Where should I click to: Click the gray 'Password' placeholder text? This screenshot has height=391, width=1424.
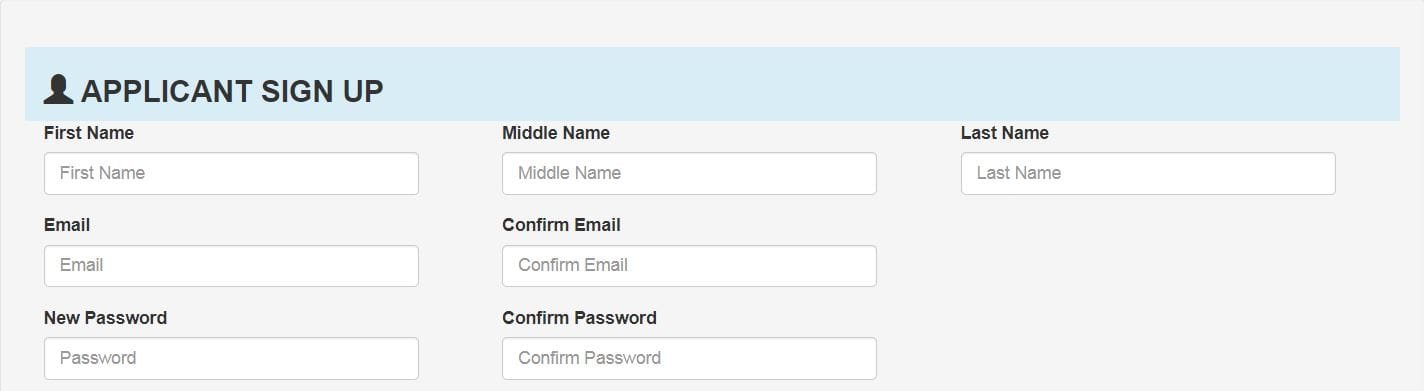[x=98, y=358]
